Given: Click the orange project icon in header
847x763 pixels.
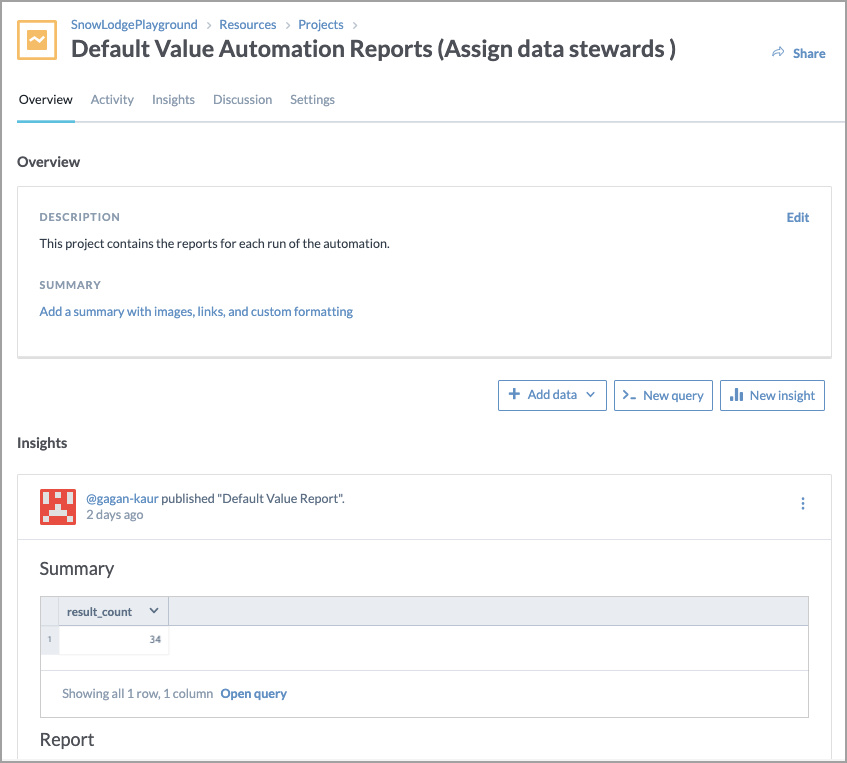Looking at the screenshot, I should click(x=38, y=40).
